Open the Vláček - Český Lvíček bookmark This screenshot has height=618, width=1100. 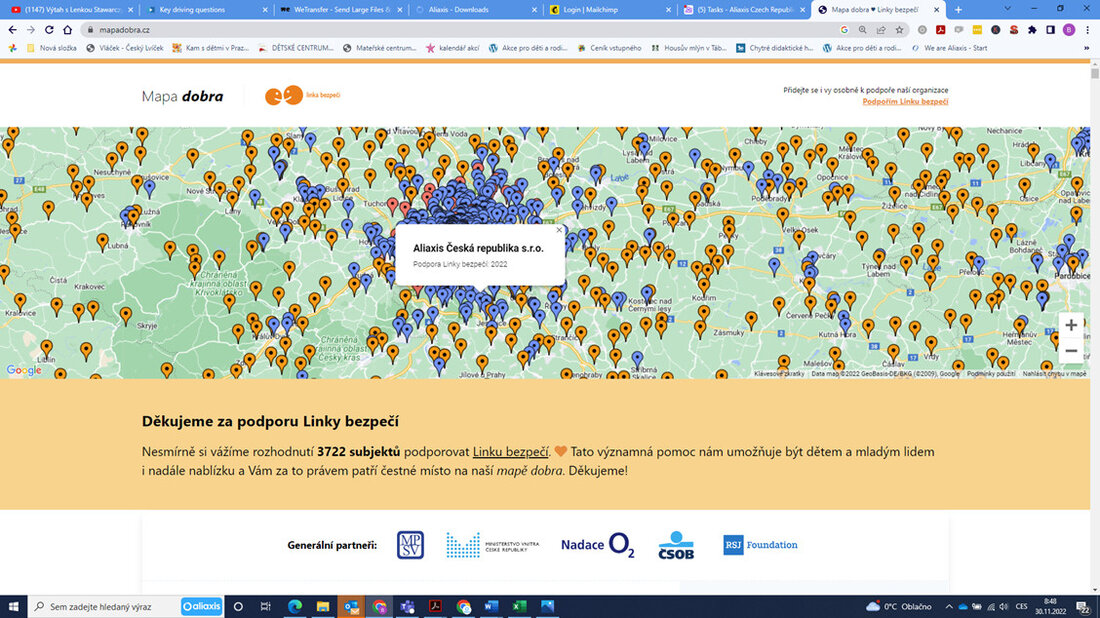point(125,48)
